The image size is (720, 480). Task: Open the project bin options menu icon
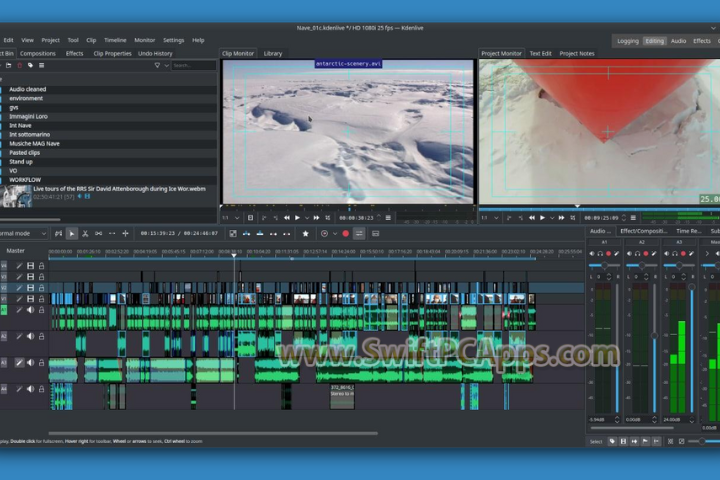(x=41, y=66)
